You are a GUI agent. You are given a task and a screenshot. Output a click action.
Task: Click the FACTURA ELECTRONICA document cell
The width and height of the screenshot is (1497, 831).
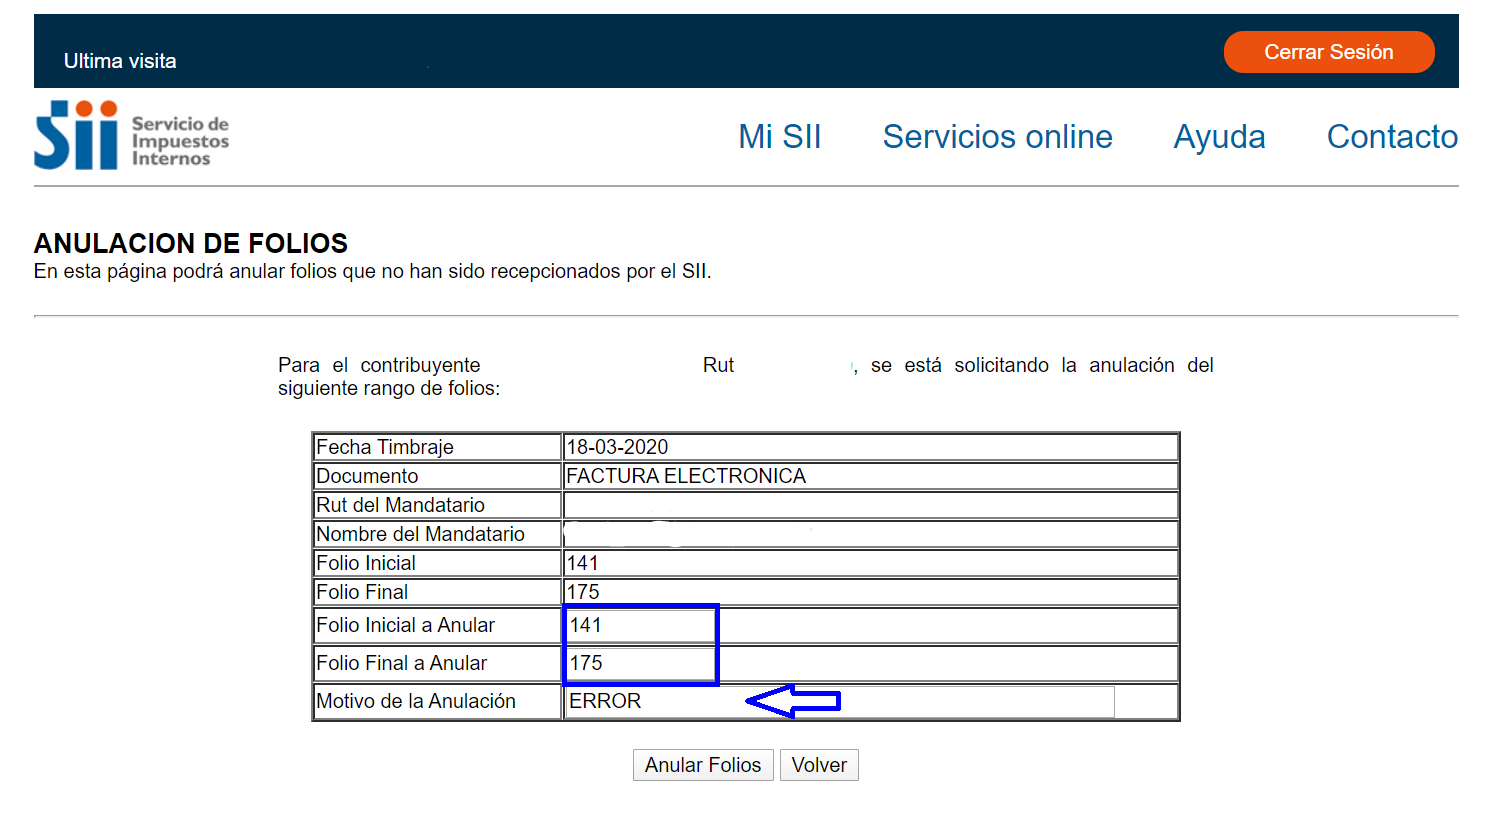(x=686, y=476)
